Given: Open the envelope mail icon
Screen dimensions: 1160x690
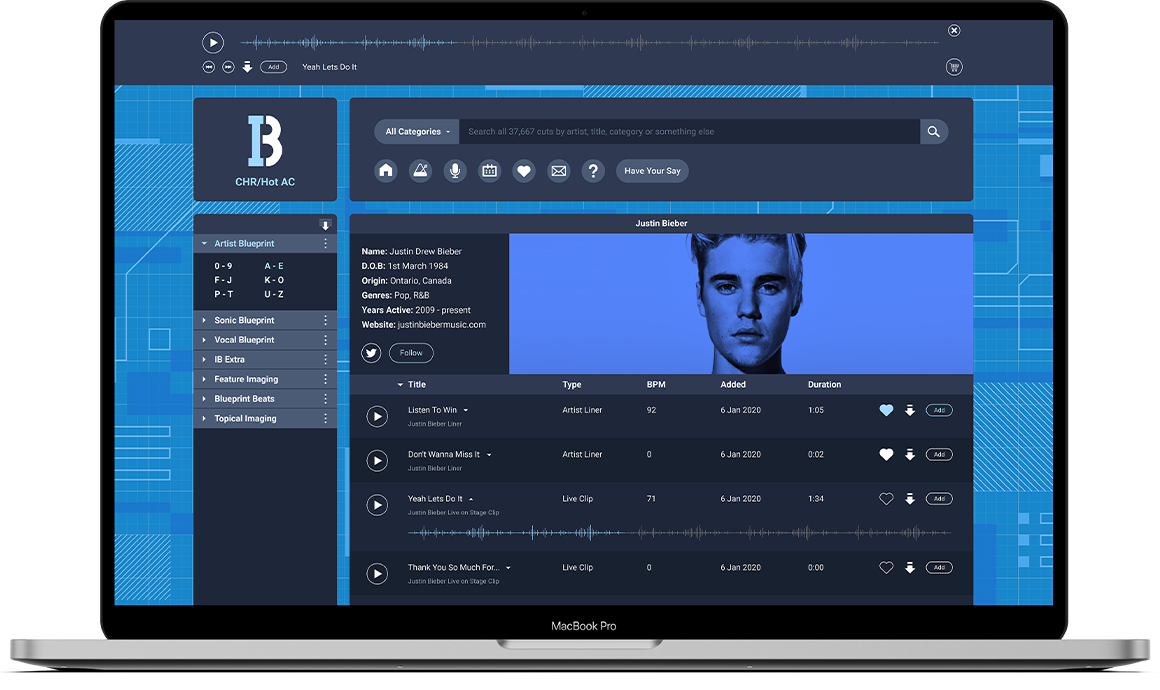Looking at the screenshot, I should coord(559,171).
